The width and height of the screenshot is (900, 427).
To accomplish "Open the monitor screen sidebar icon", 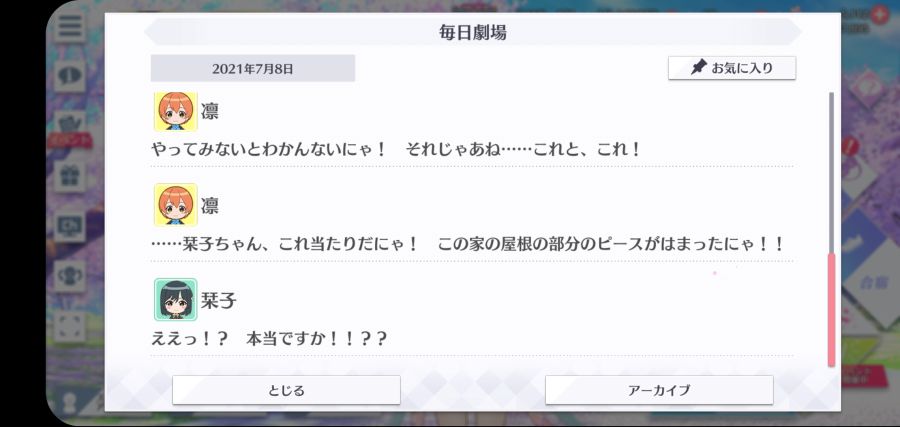I will [71, 226].
